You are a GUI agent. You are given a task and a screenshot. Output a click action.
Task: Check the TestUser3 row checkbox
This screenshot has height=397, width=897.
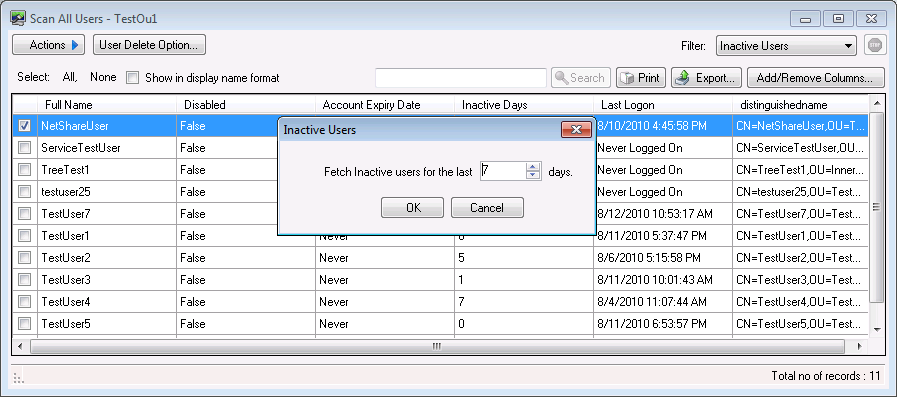click(25, 280)
